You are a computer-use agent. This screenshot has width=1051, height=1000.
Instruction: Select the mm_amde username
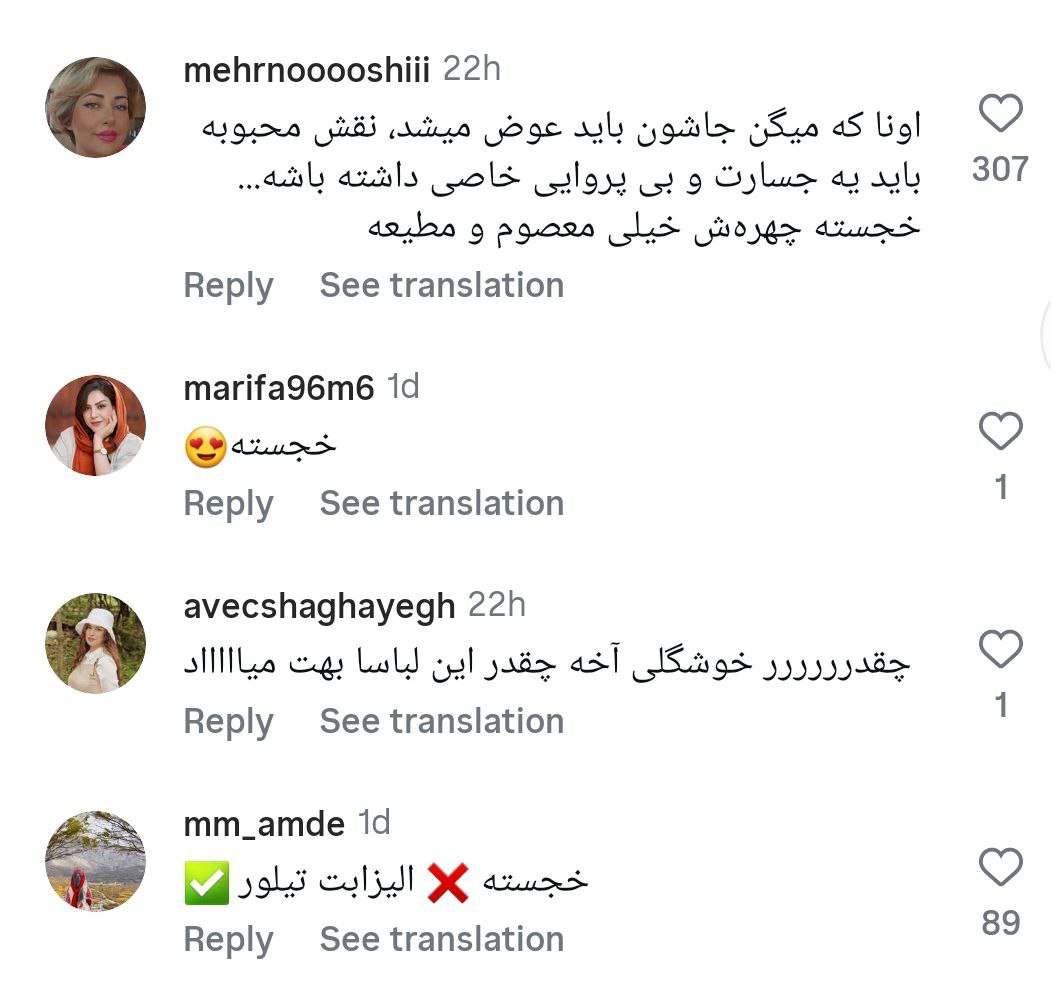[x=264, y=825]
